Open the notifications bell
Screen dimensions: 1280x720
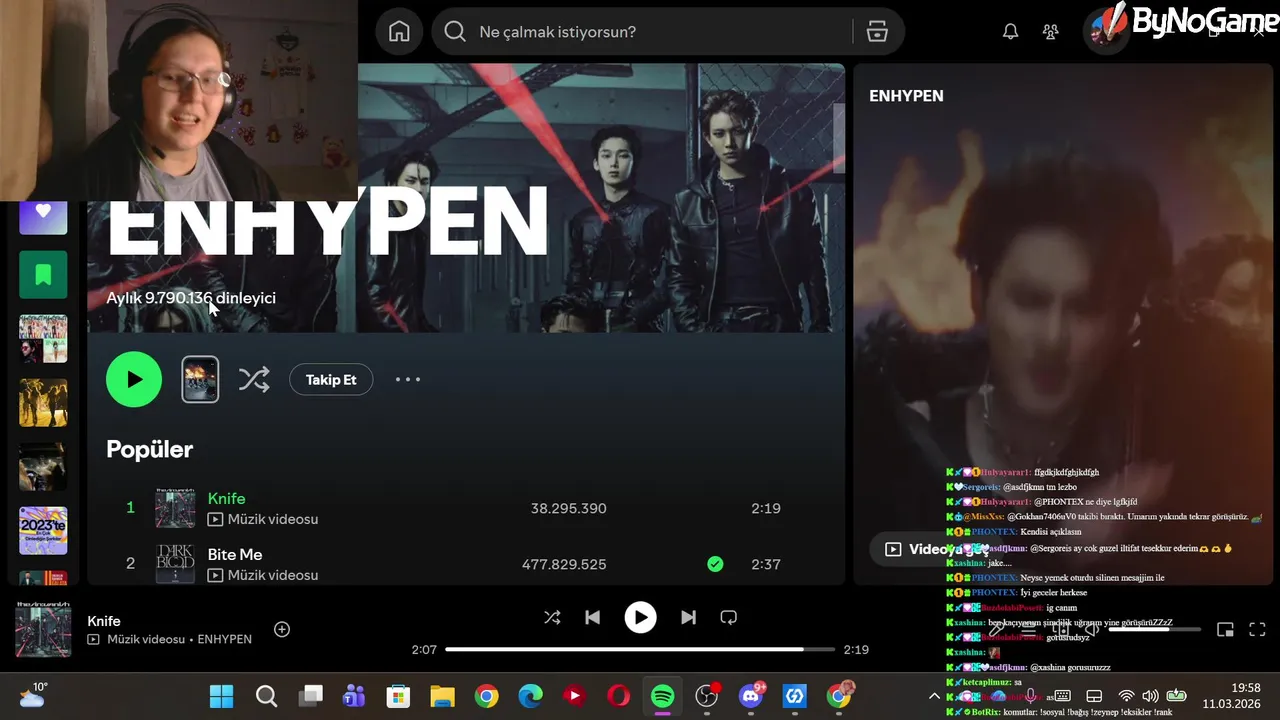1010,32
